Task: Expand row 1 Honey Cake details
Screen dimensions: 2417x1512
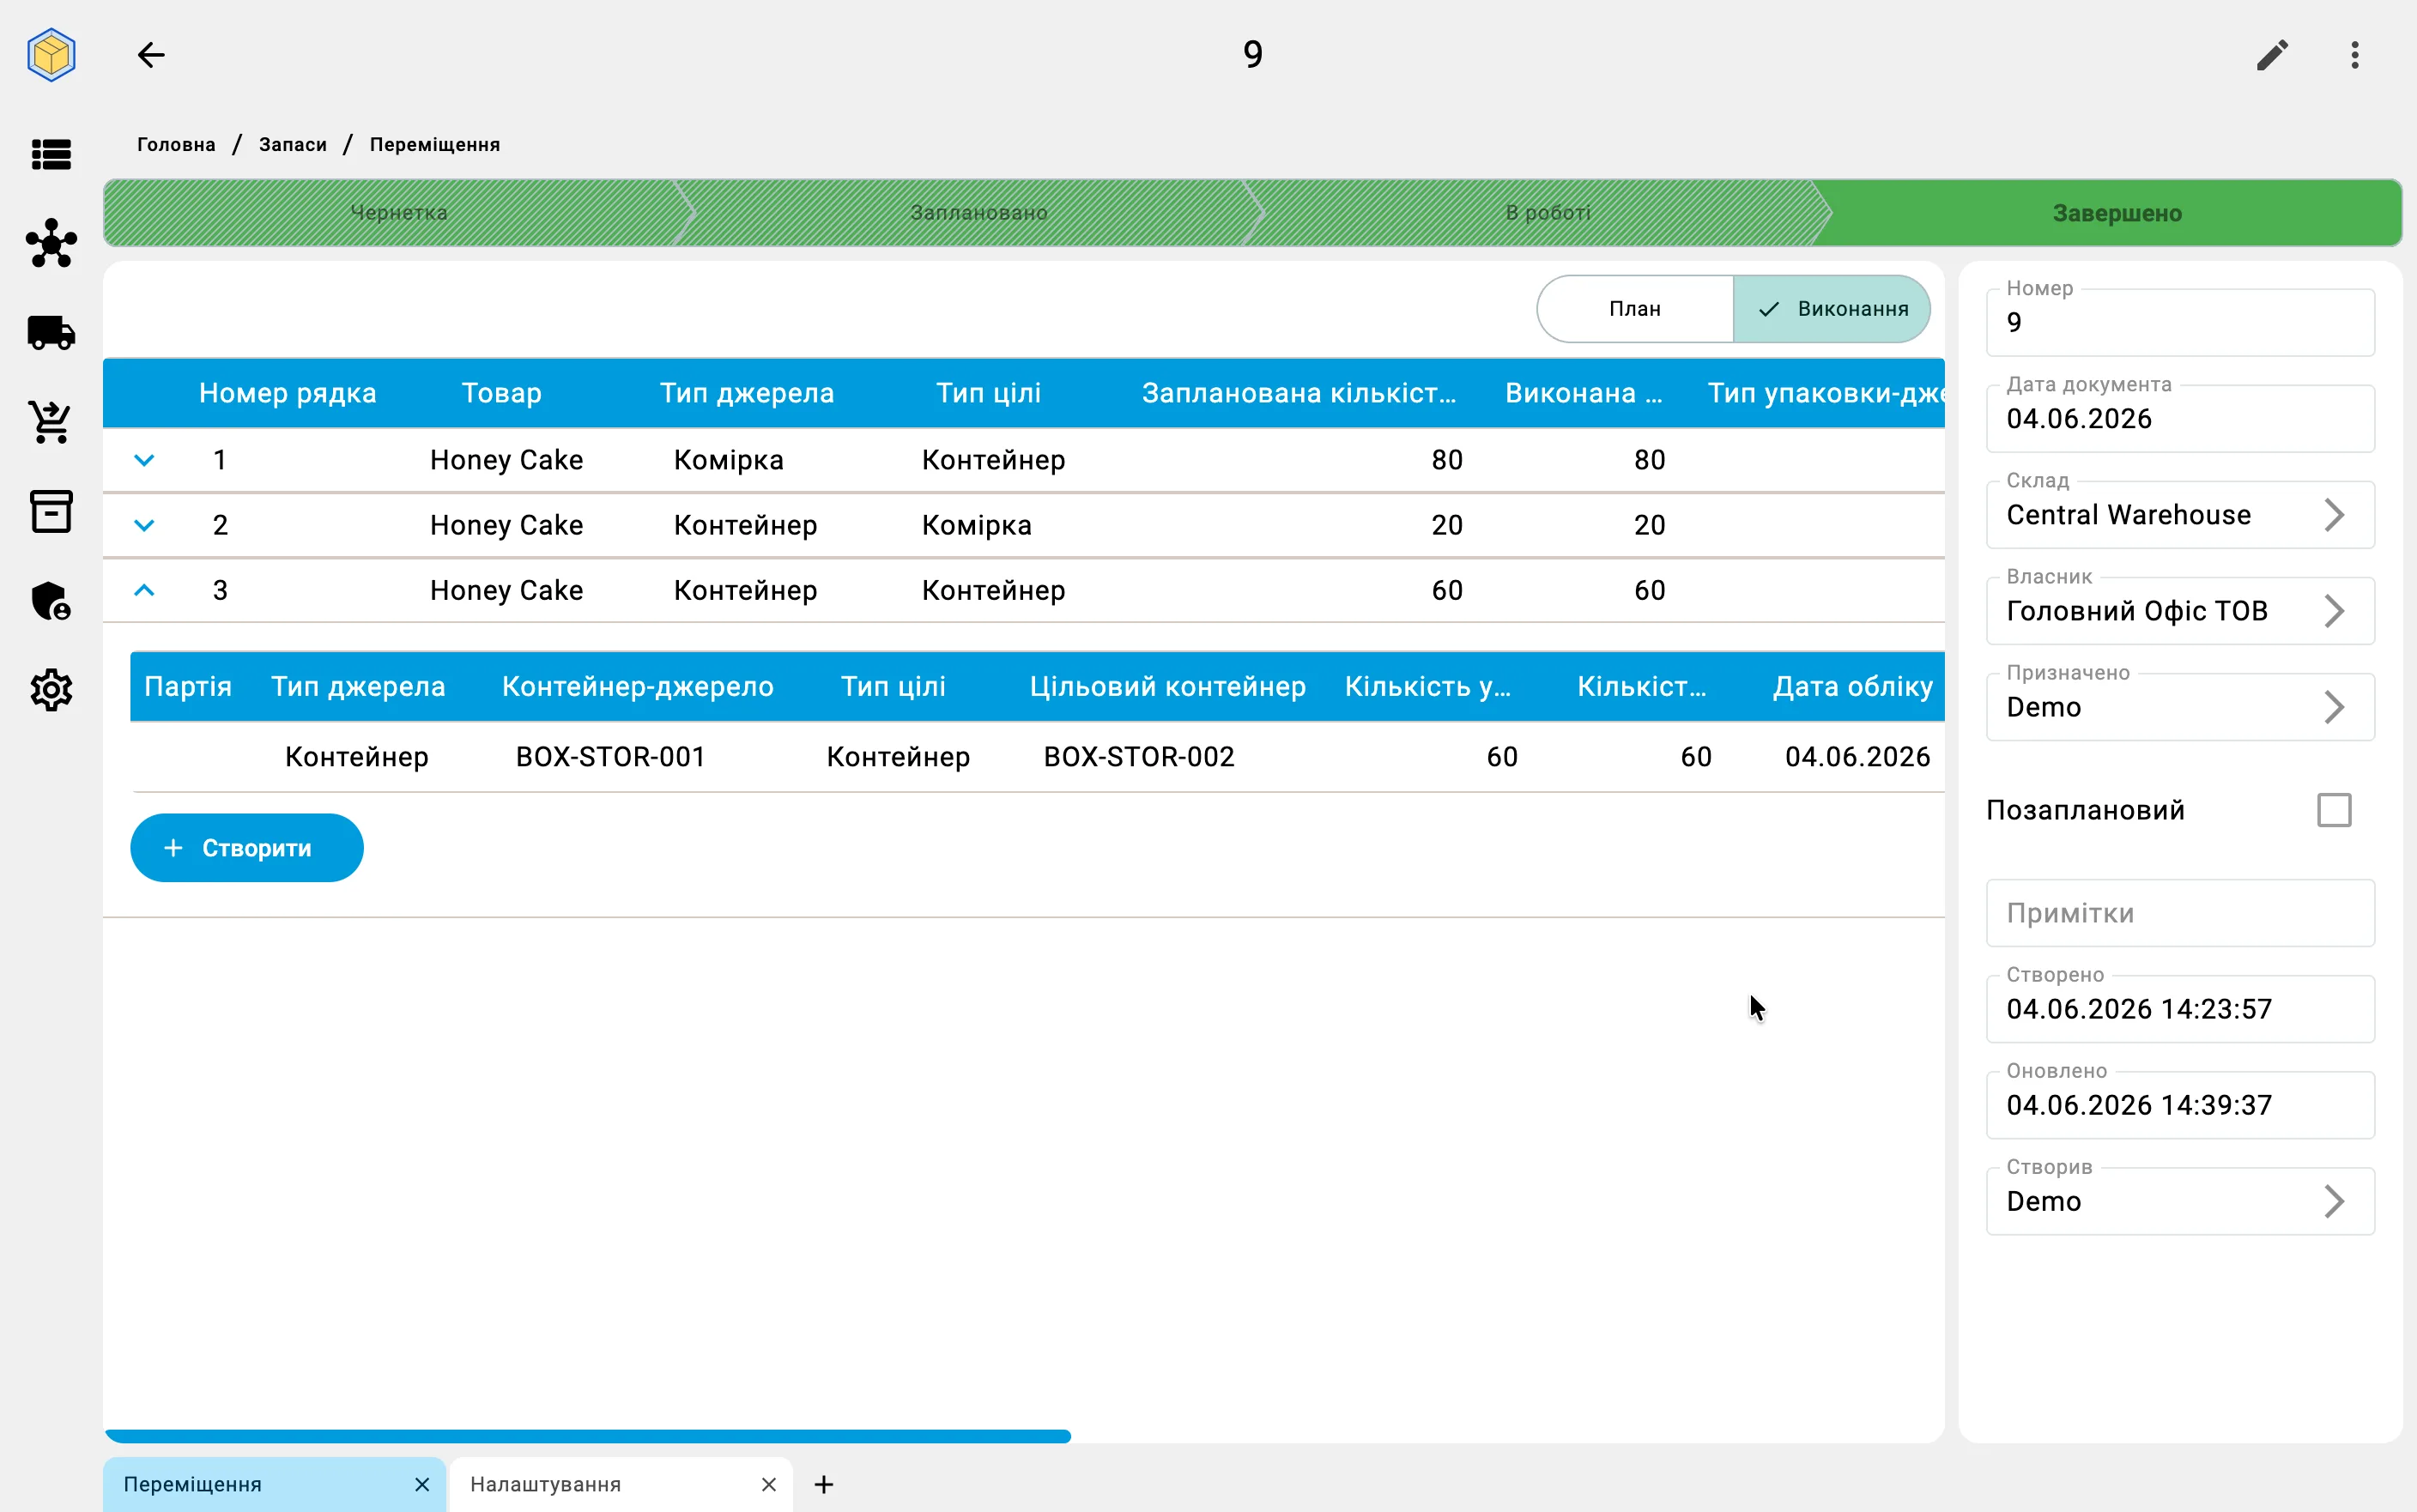Action: (144, 460)
